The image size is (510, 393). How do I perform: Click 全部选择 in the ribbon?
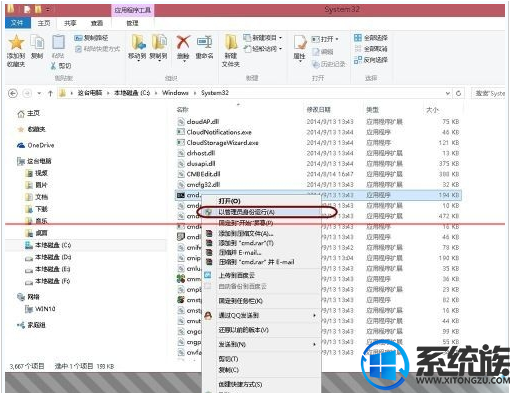tap(371, 38)
